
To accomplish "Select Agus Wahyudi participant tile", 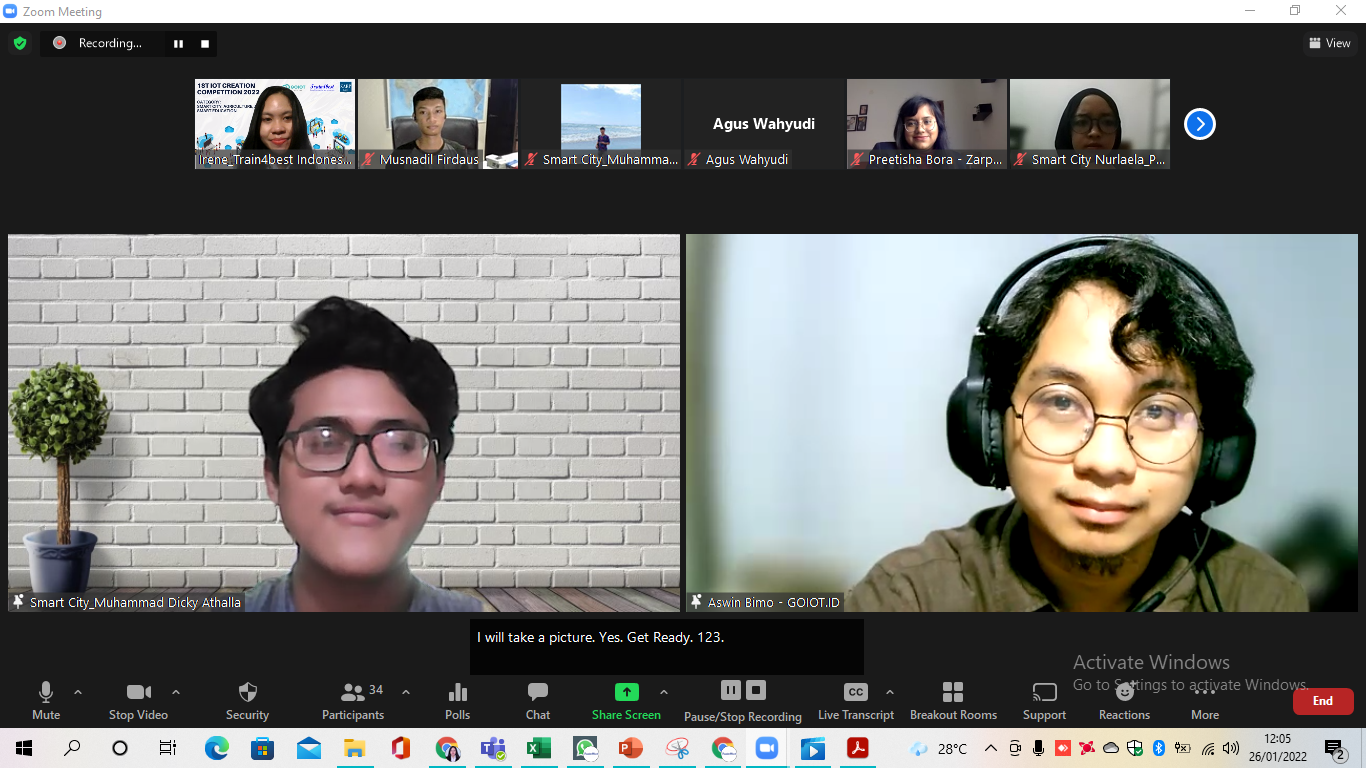I will coord(764,124).
